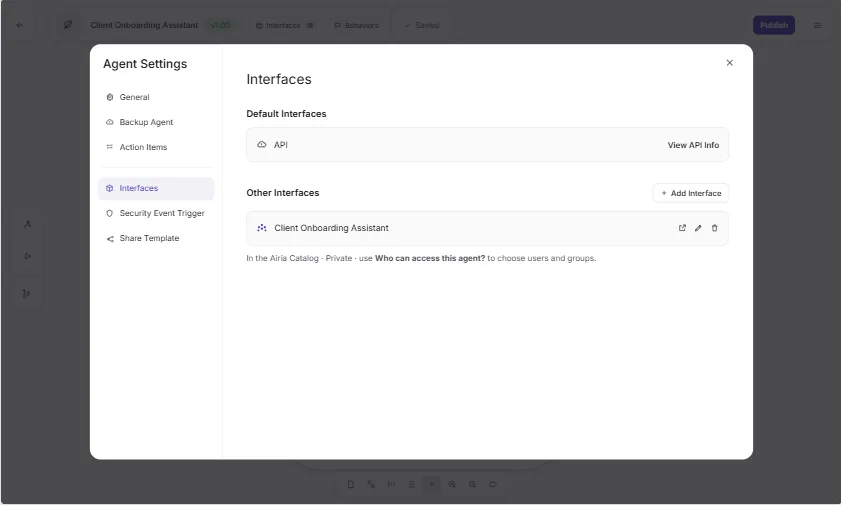
Task: Click the play triangle icon on the left rail
Action: click(x=27, y=256)
